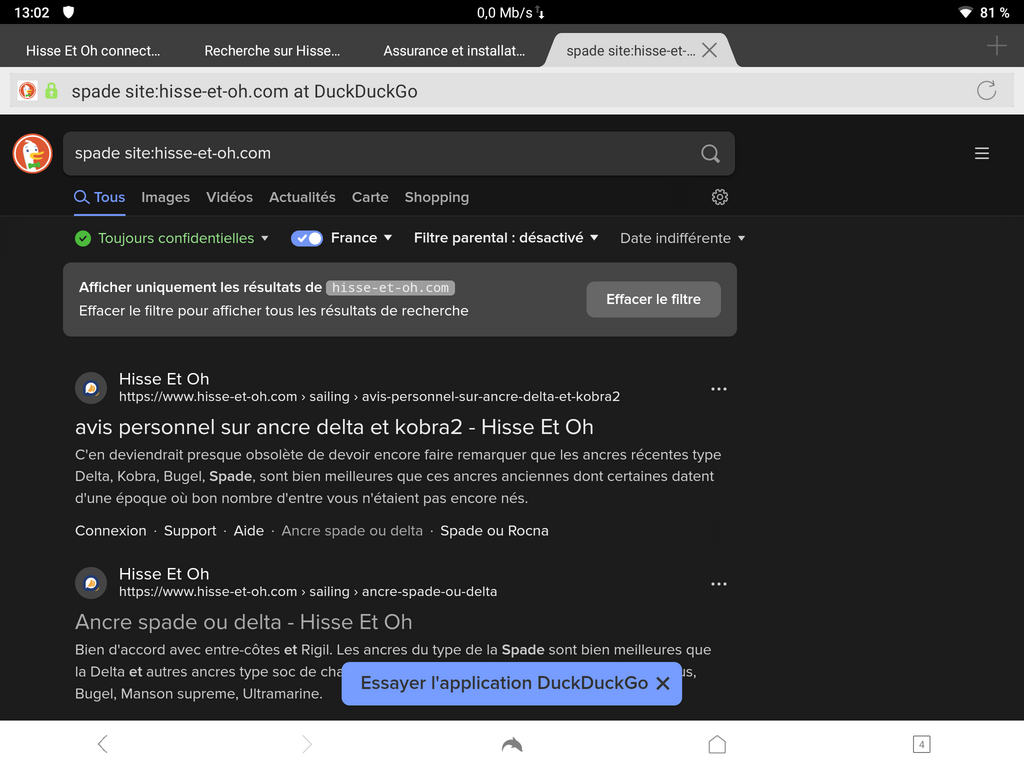
Task: Open a new browser tab with plus icon
Action: pos(997,46)
